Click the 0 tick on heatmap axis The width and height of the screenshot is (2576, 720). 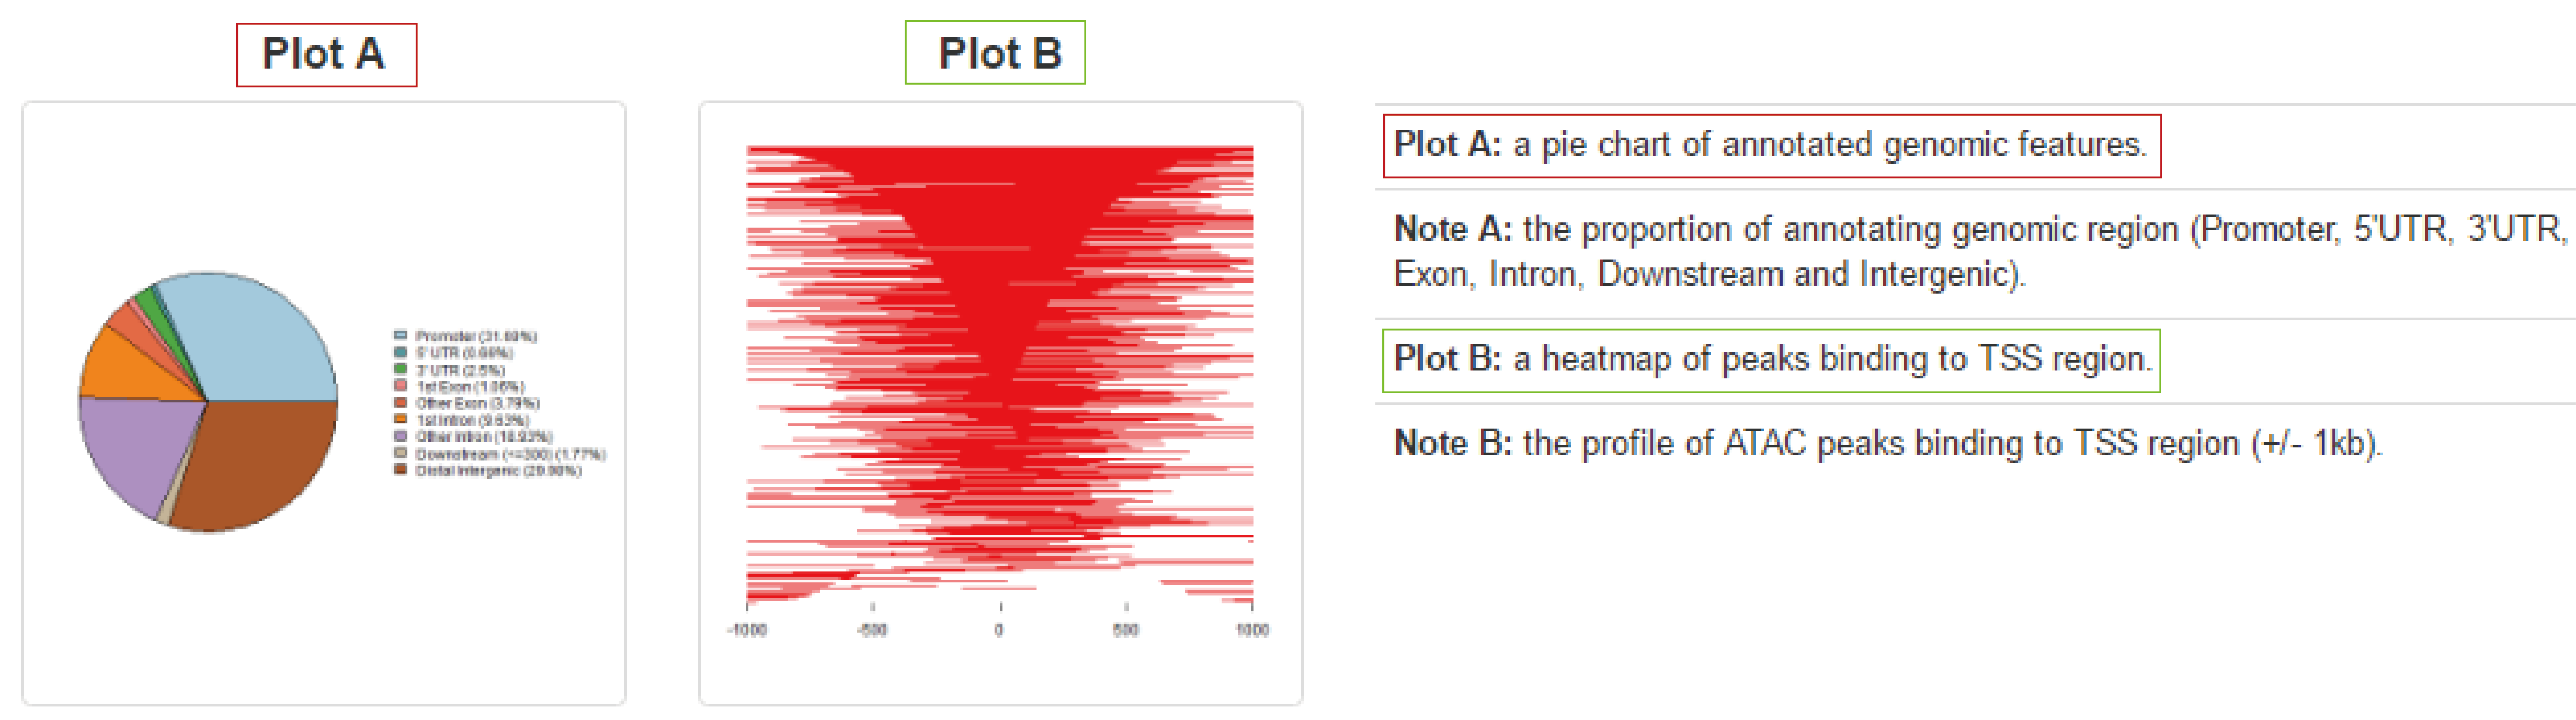pyautogui.click(x=999, y=630)
